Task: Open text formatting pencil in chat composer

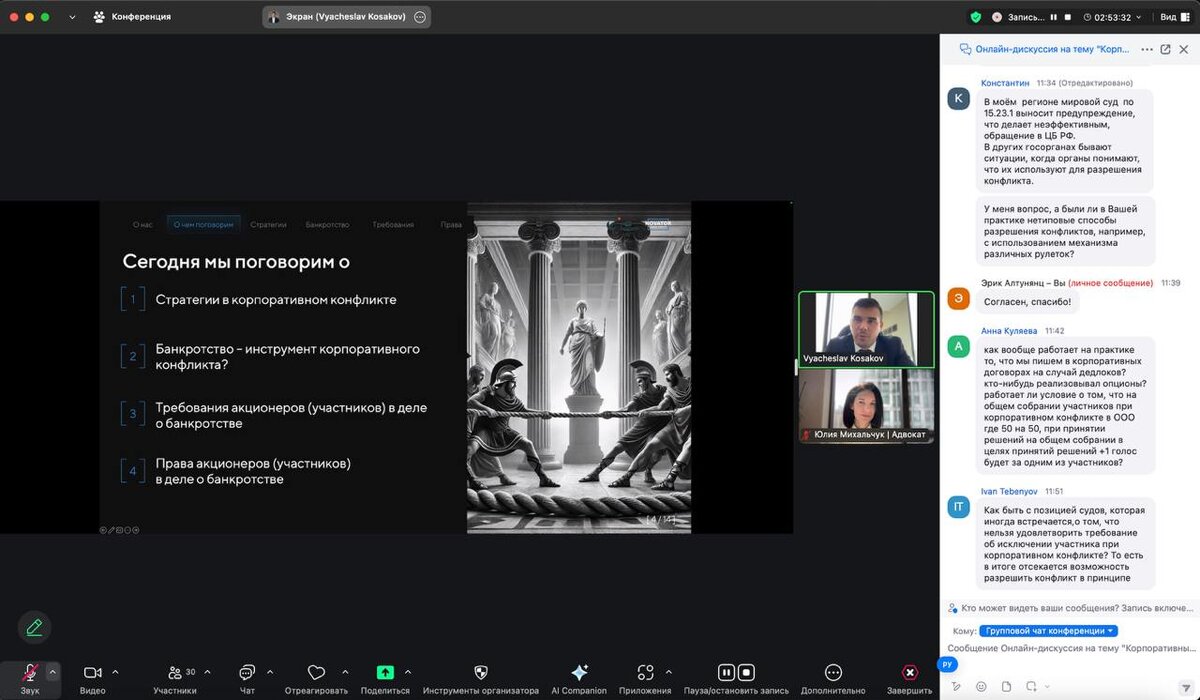Action: coord(956,686)
